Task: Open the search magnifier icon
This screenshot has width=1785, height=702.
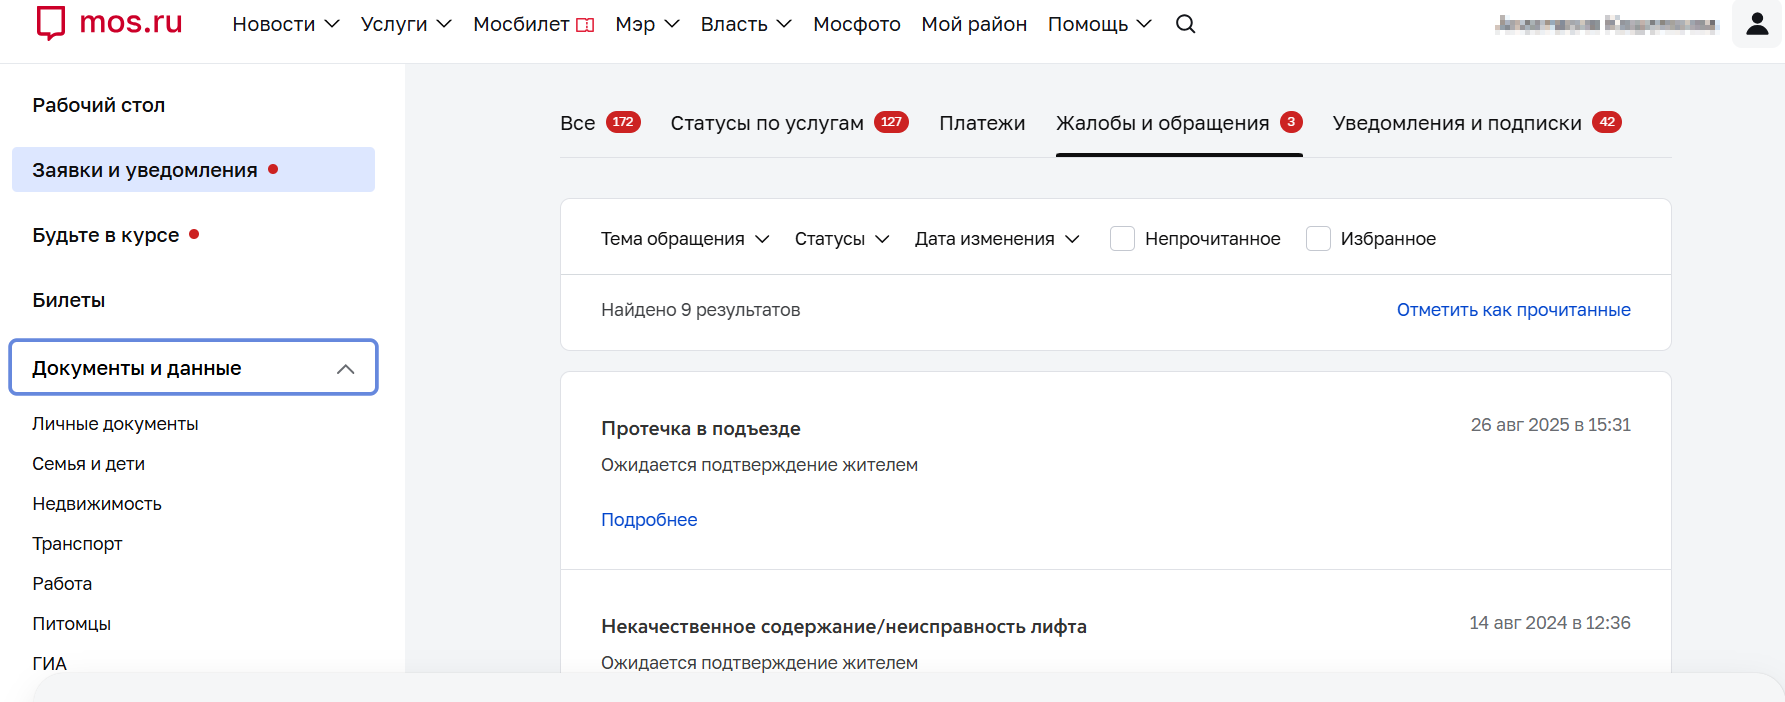Action: (1185, 24)
